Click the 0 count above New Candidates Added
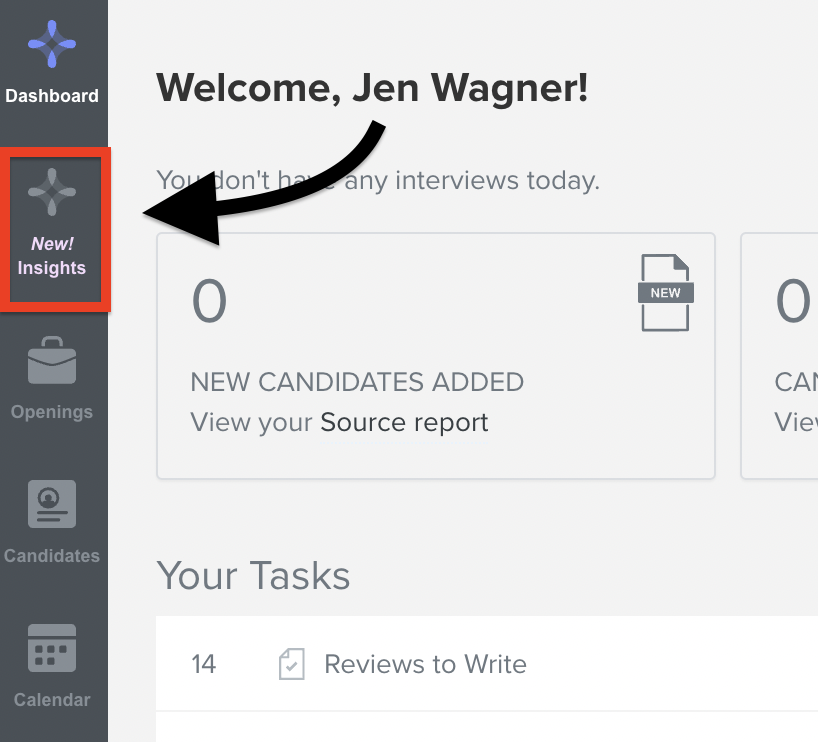Screen dimensions: 818x742 [x=209, y=301]
